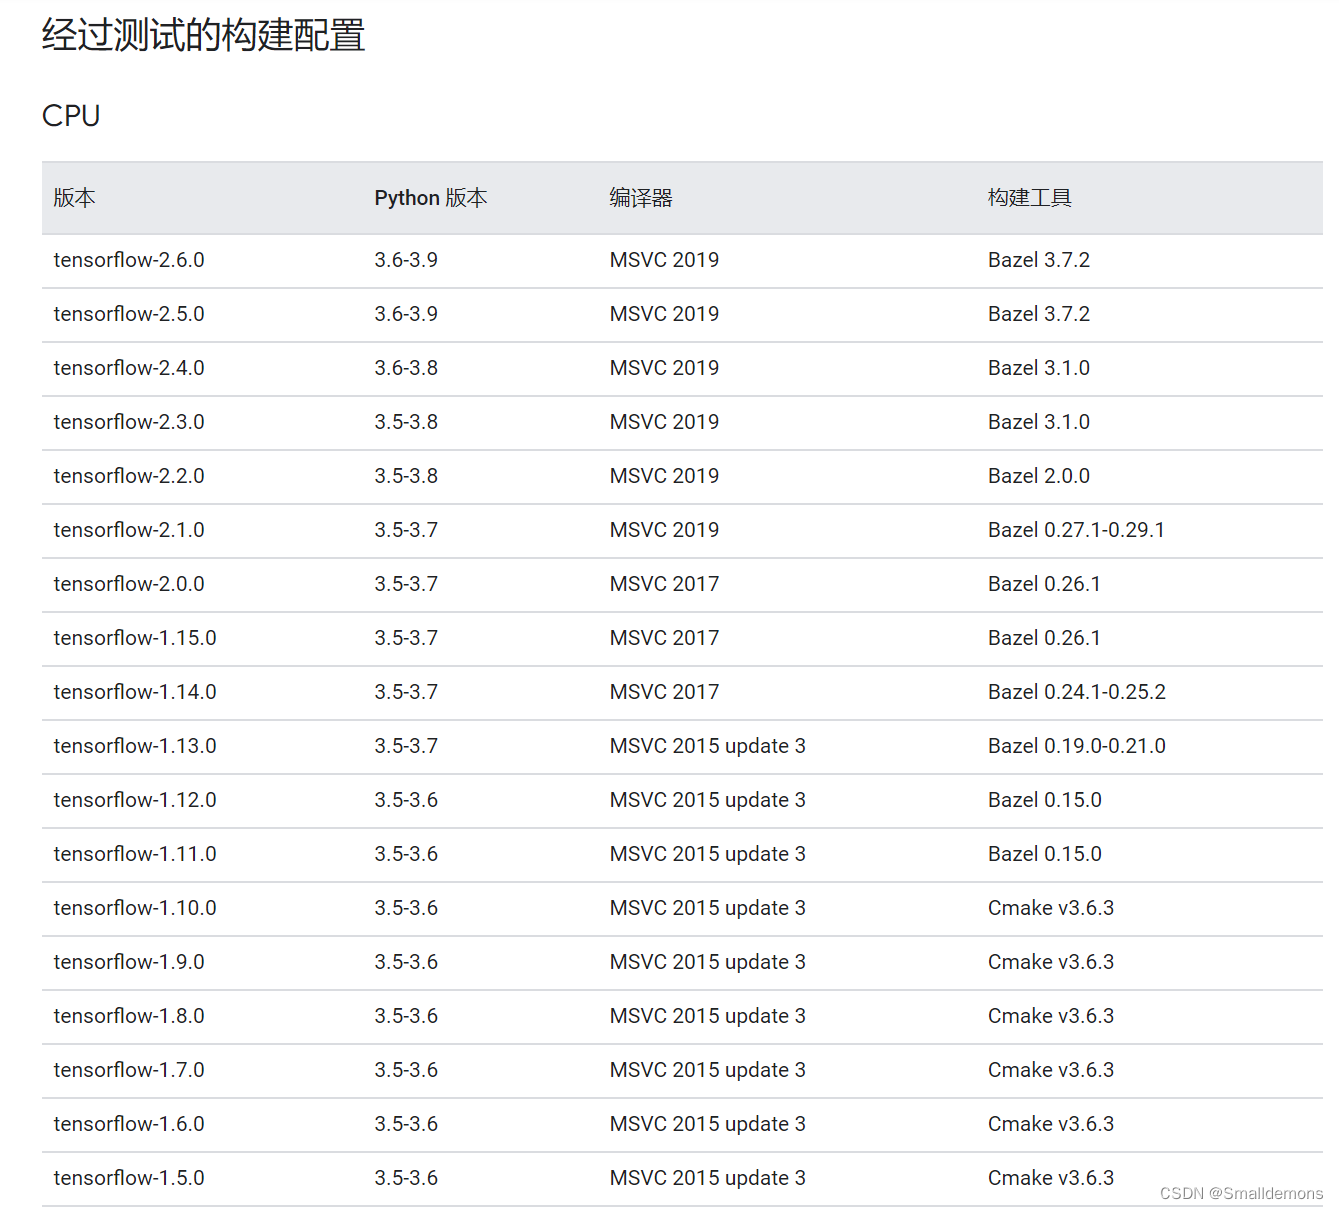This screenshot has height=1209, width=1339.
Task: Click Python 3.6-3.9 in tensorflow-2.6.0 row
Action: coord(406,260)
